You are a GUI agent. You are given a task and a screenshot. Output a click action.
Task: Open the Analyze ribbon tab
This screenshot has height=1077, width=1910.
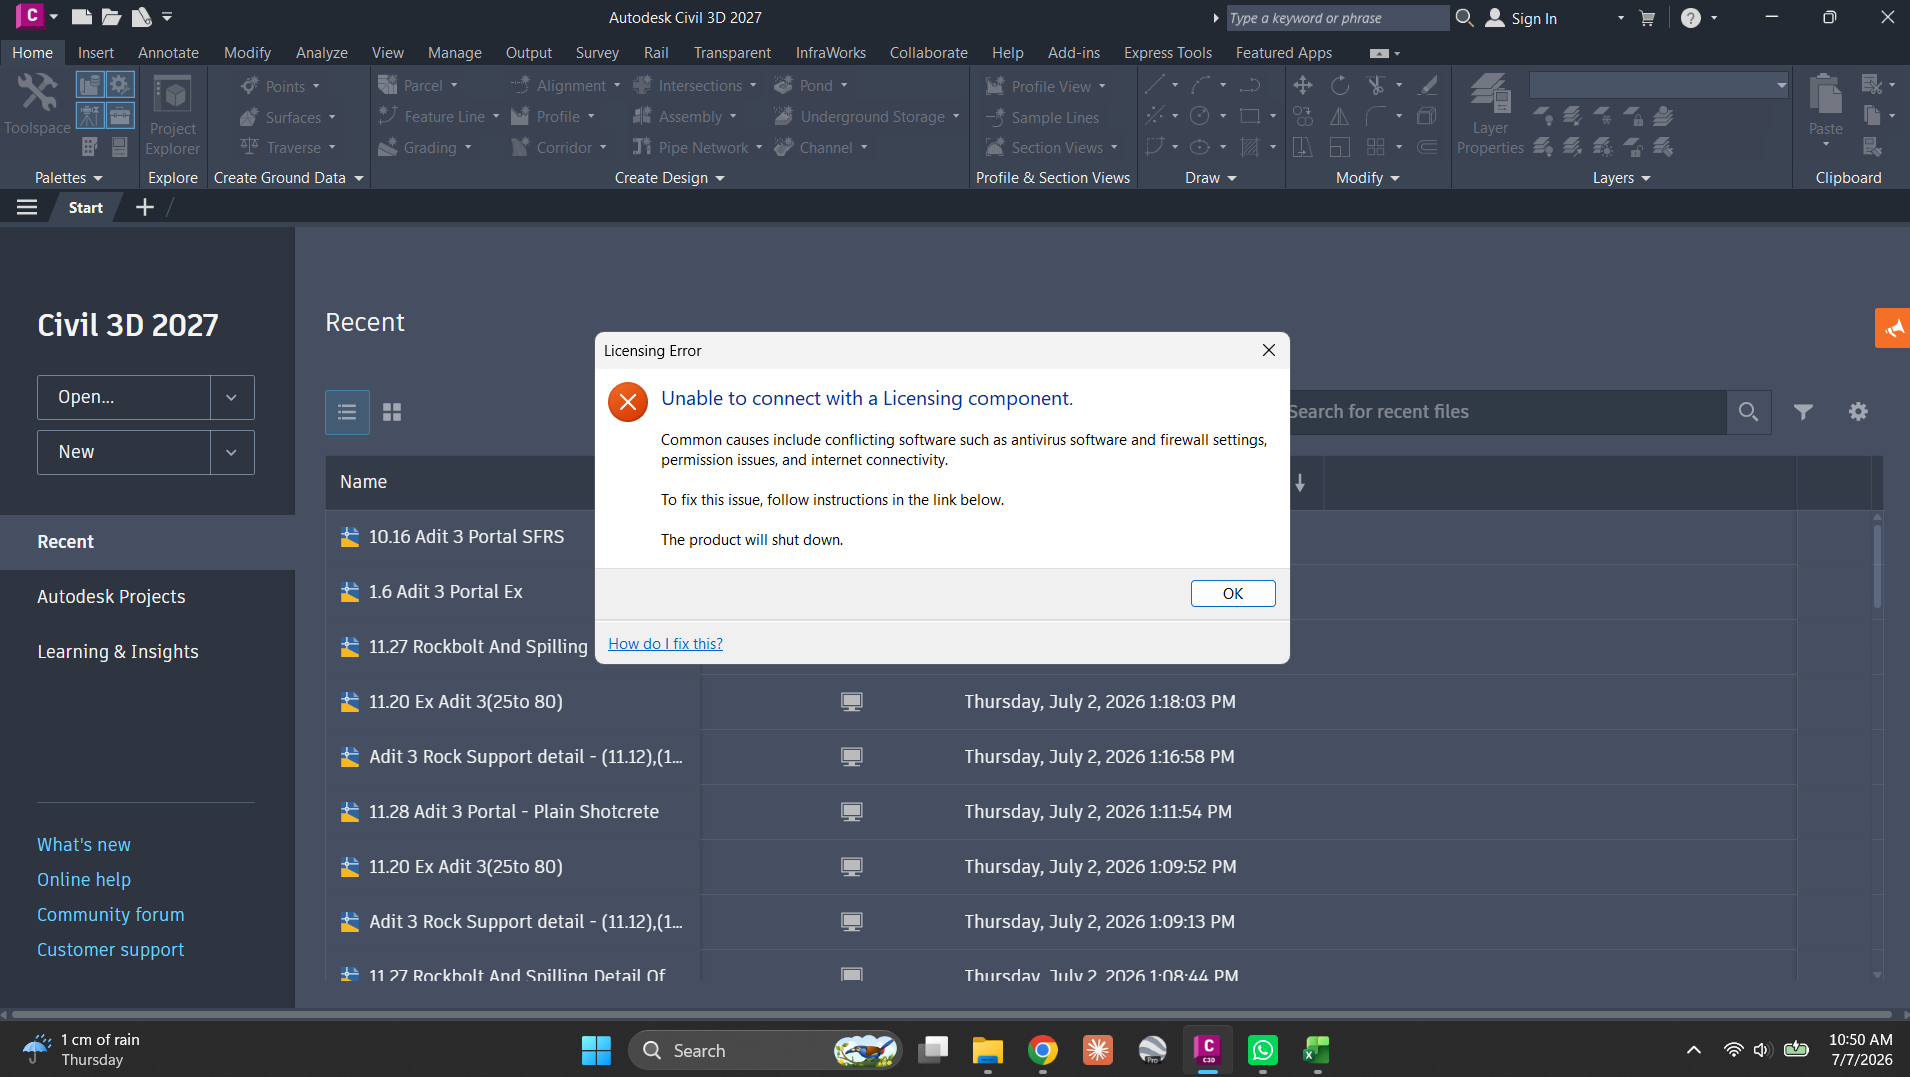click(322, 53)
